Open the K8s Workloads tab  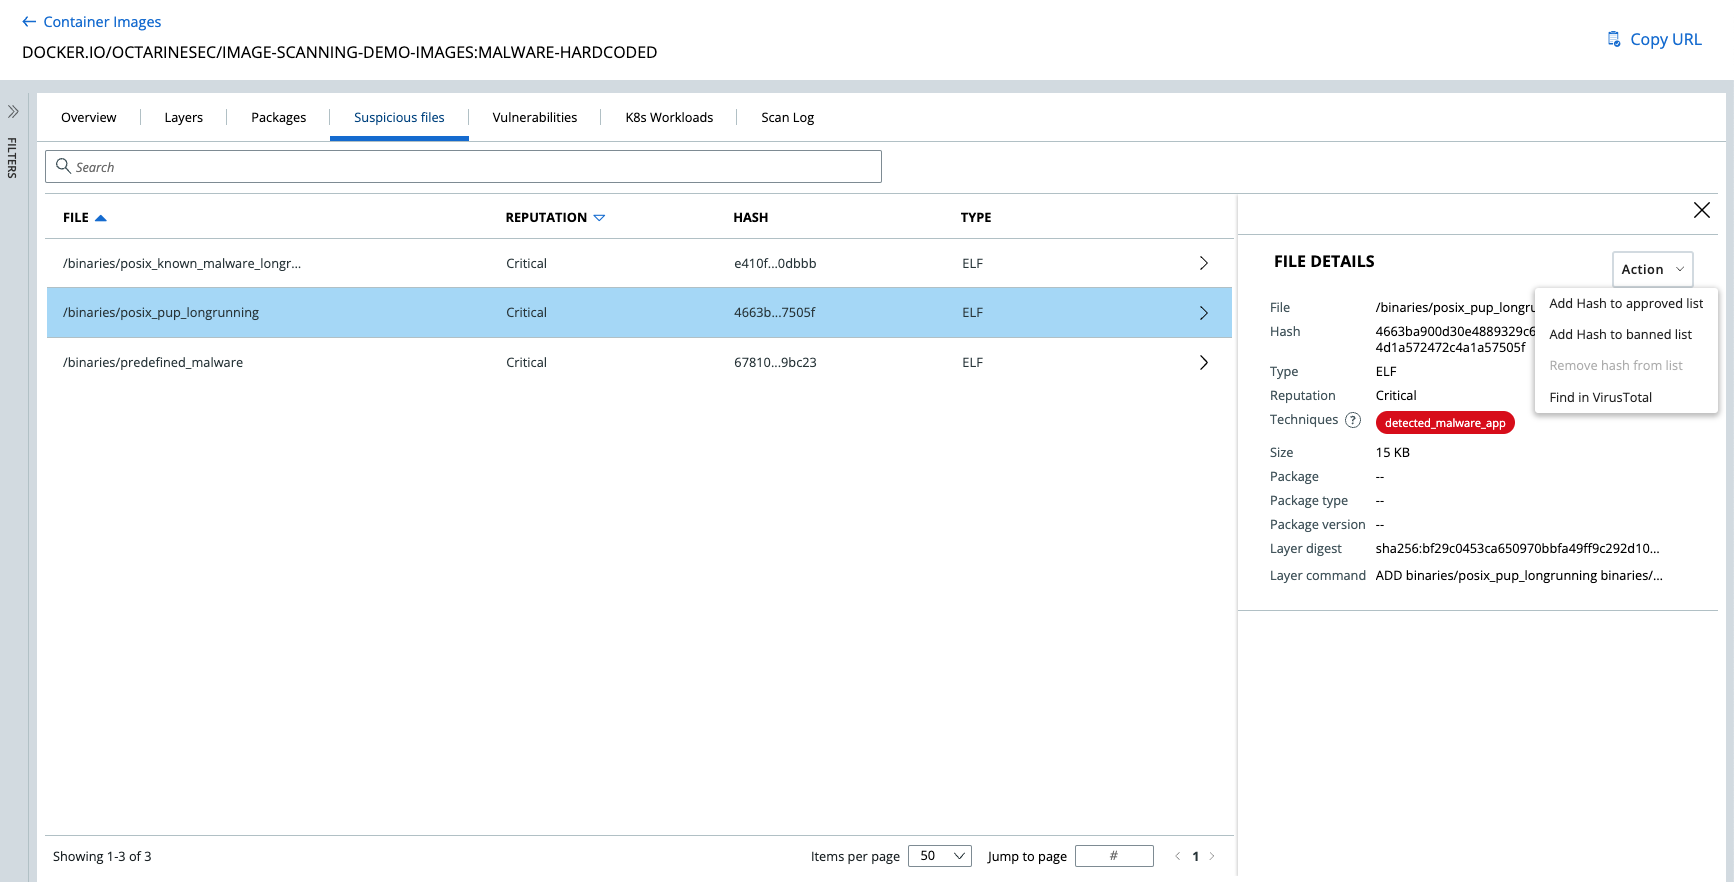[669, 117]
